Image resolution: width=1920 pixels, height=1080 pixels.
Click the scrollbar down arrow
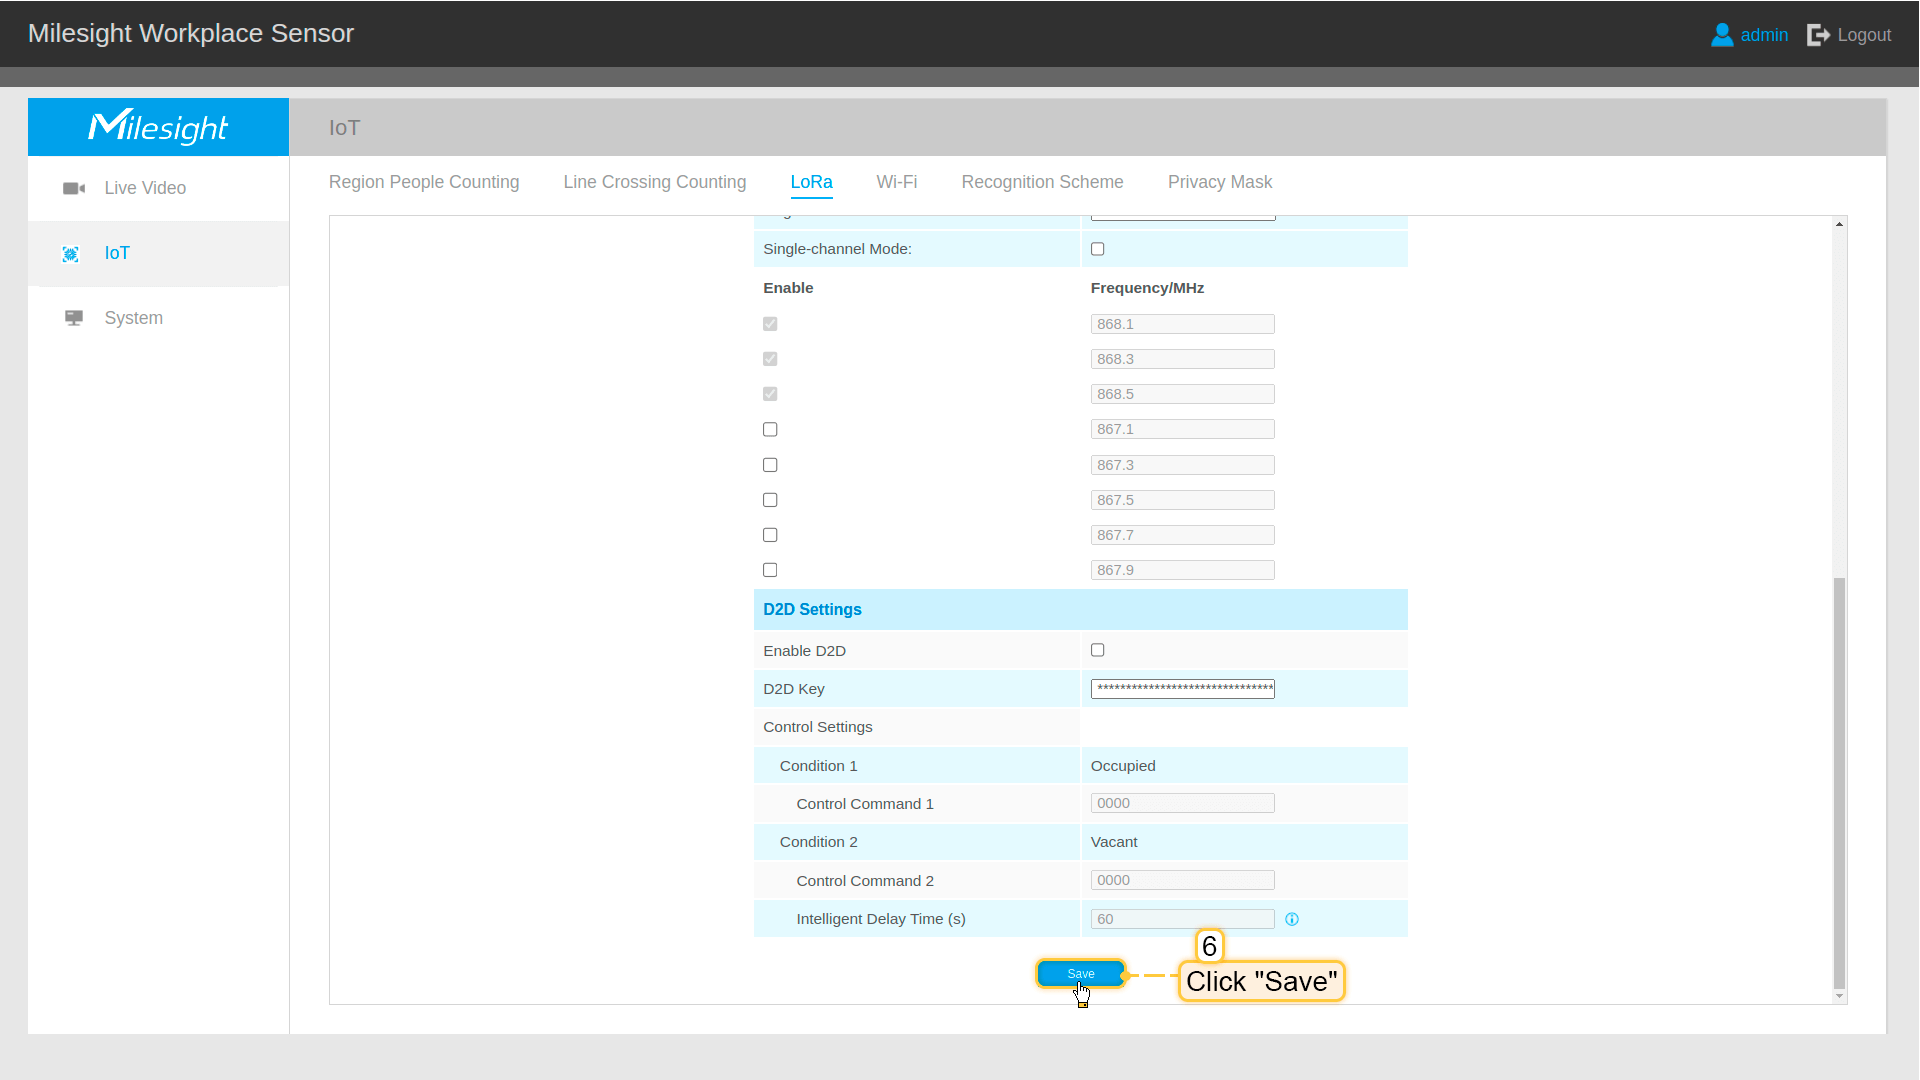tap(1839, 996)
